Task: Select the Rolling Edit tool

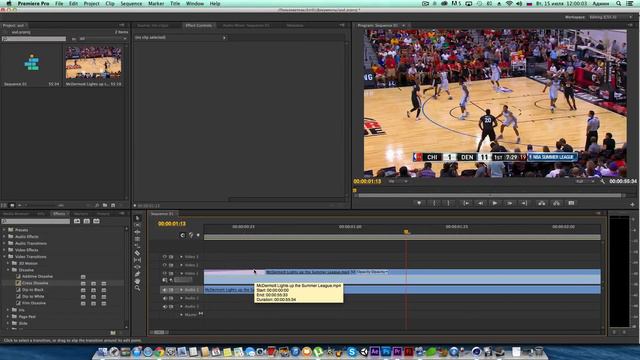Action: coord(138,239)
